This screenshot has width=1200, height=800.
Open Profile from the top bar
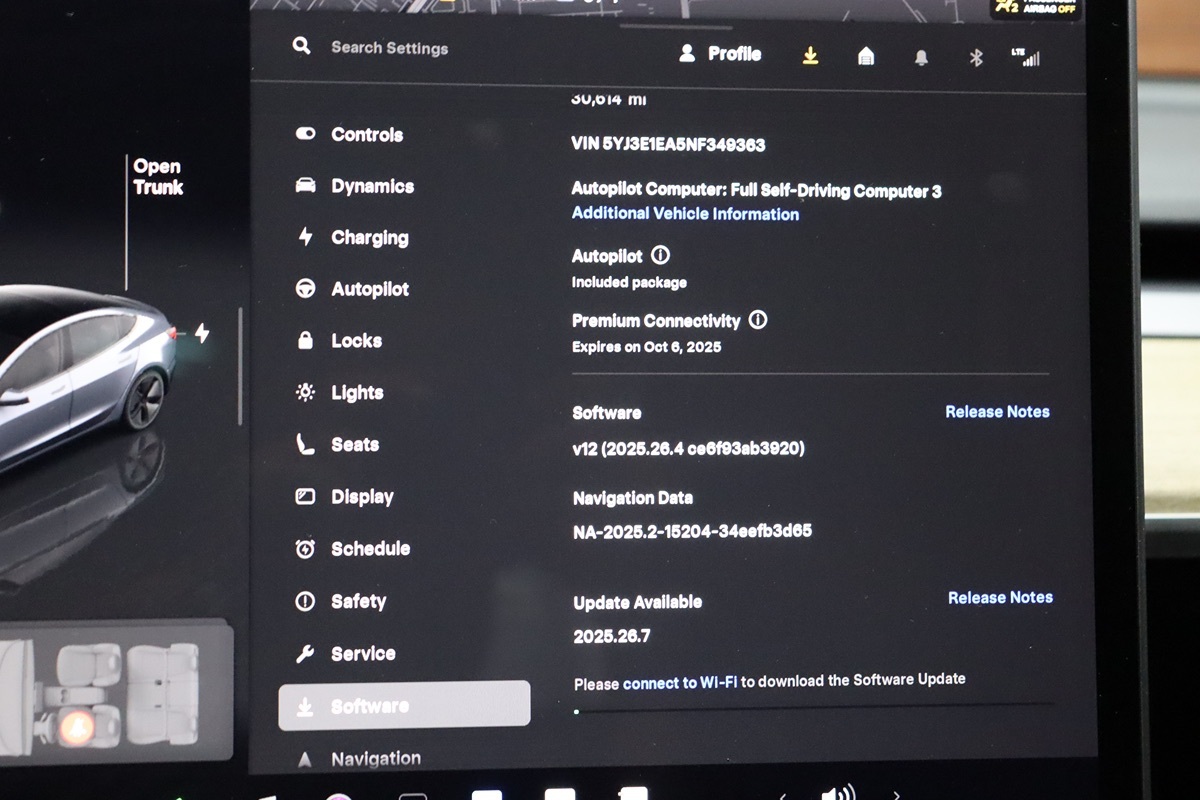click(720, 54)
